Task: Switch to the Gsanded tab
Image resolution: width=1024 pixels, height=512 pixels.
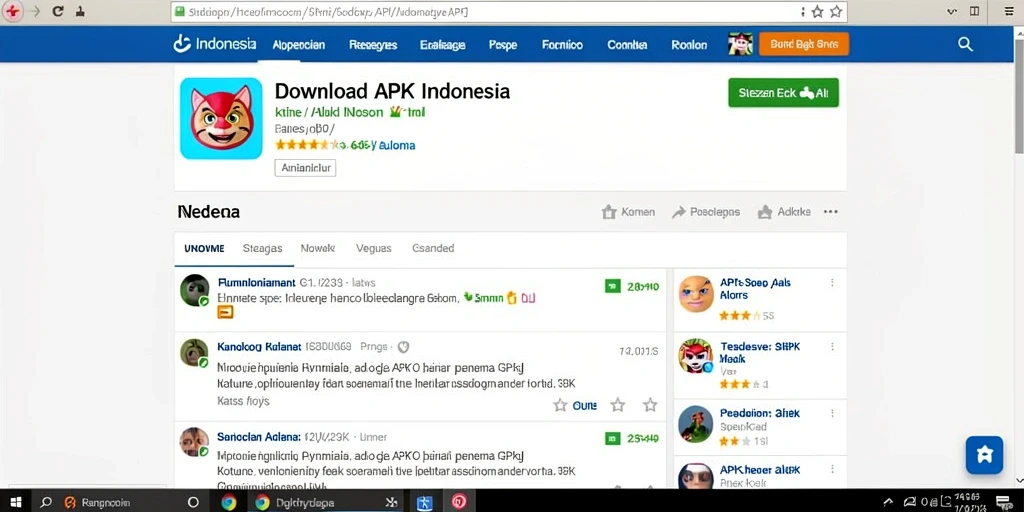Action: (x=433, y=248)
